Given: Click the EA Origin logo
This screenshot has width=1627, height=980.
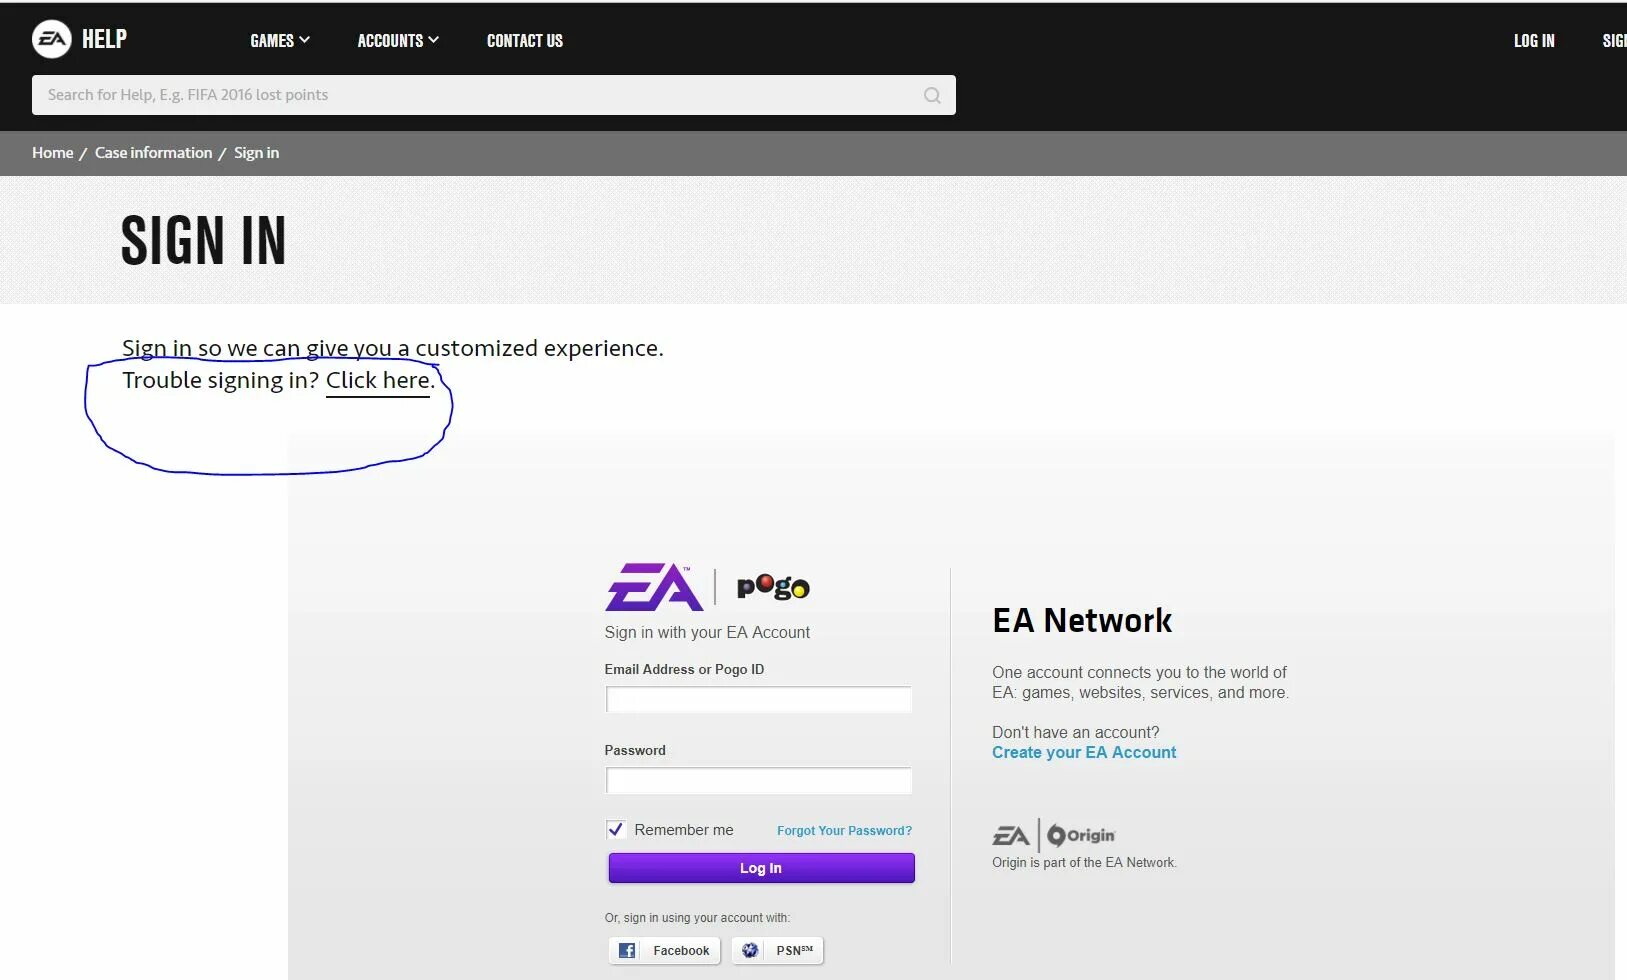Looking at the screenshot, I should pos(1054,835).
